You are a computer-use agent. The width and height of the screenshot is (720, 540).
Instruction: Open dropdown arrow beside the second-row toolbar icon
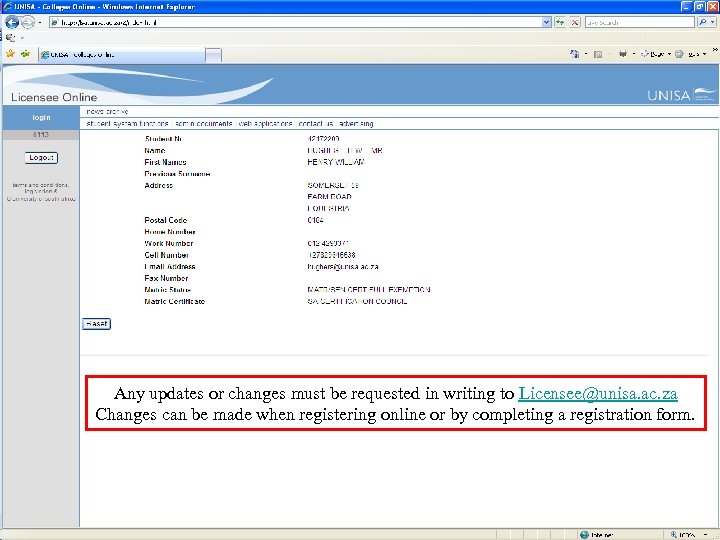point(22,38)
